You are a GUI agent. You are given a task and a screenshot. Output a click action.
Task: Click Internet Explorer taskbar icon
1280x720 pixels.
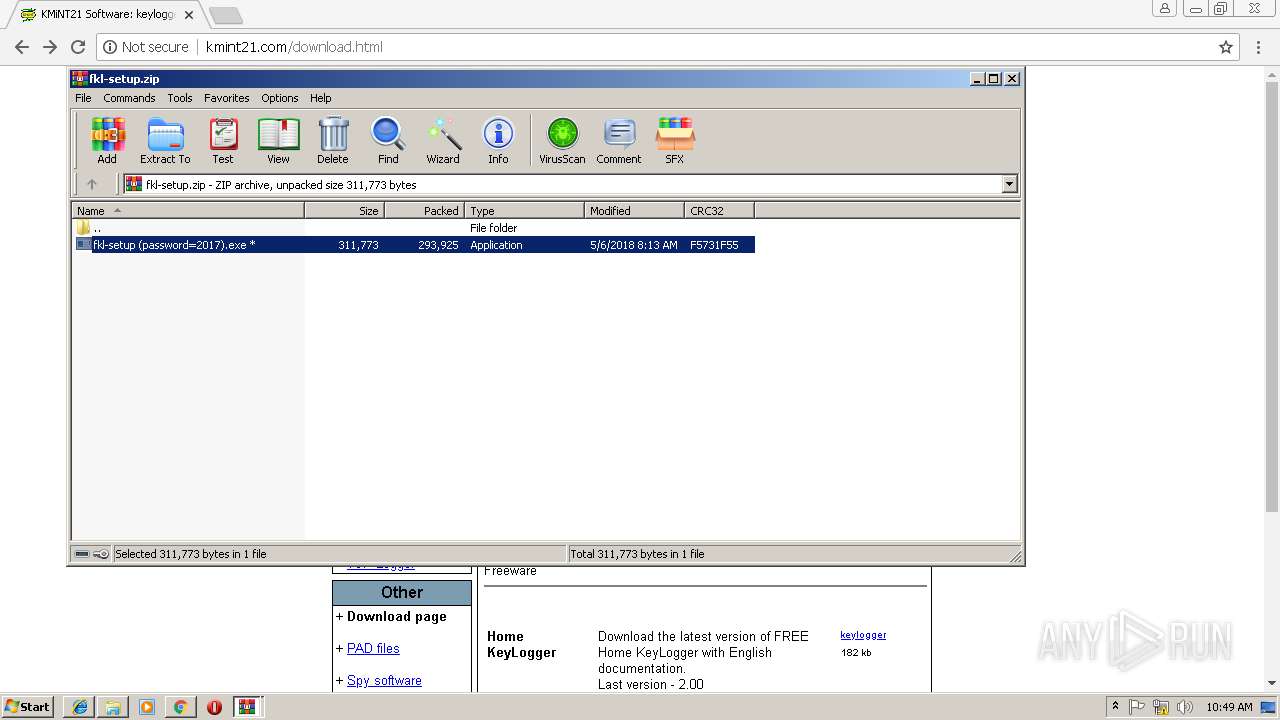point(79,707)
